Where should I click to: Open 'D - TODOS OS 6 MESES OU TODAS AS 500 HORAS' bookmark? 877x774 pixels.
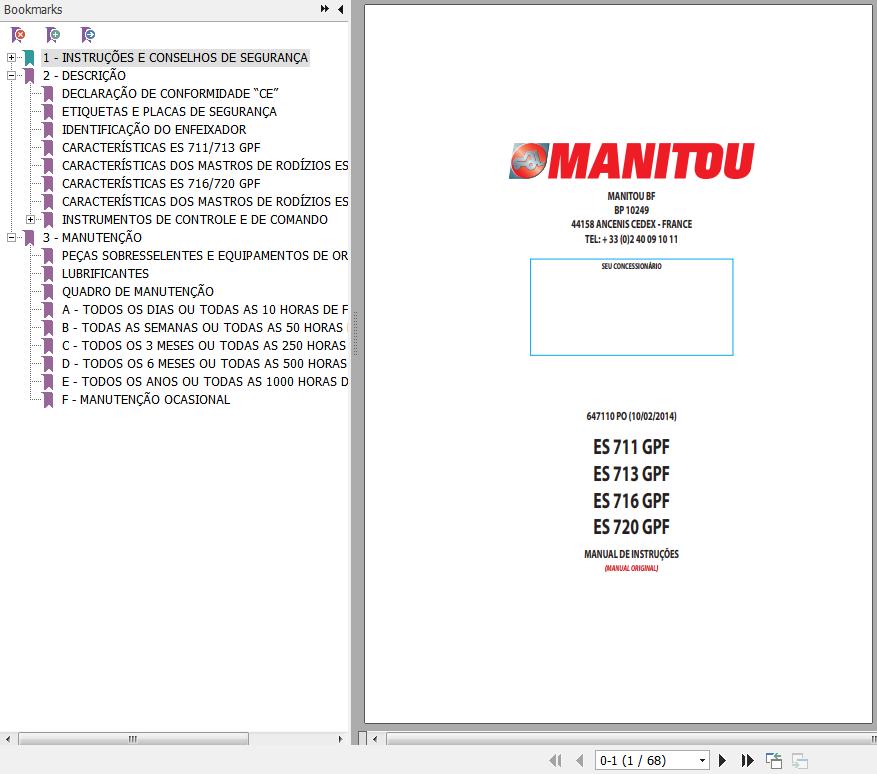[x=205, y=364]
